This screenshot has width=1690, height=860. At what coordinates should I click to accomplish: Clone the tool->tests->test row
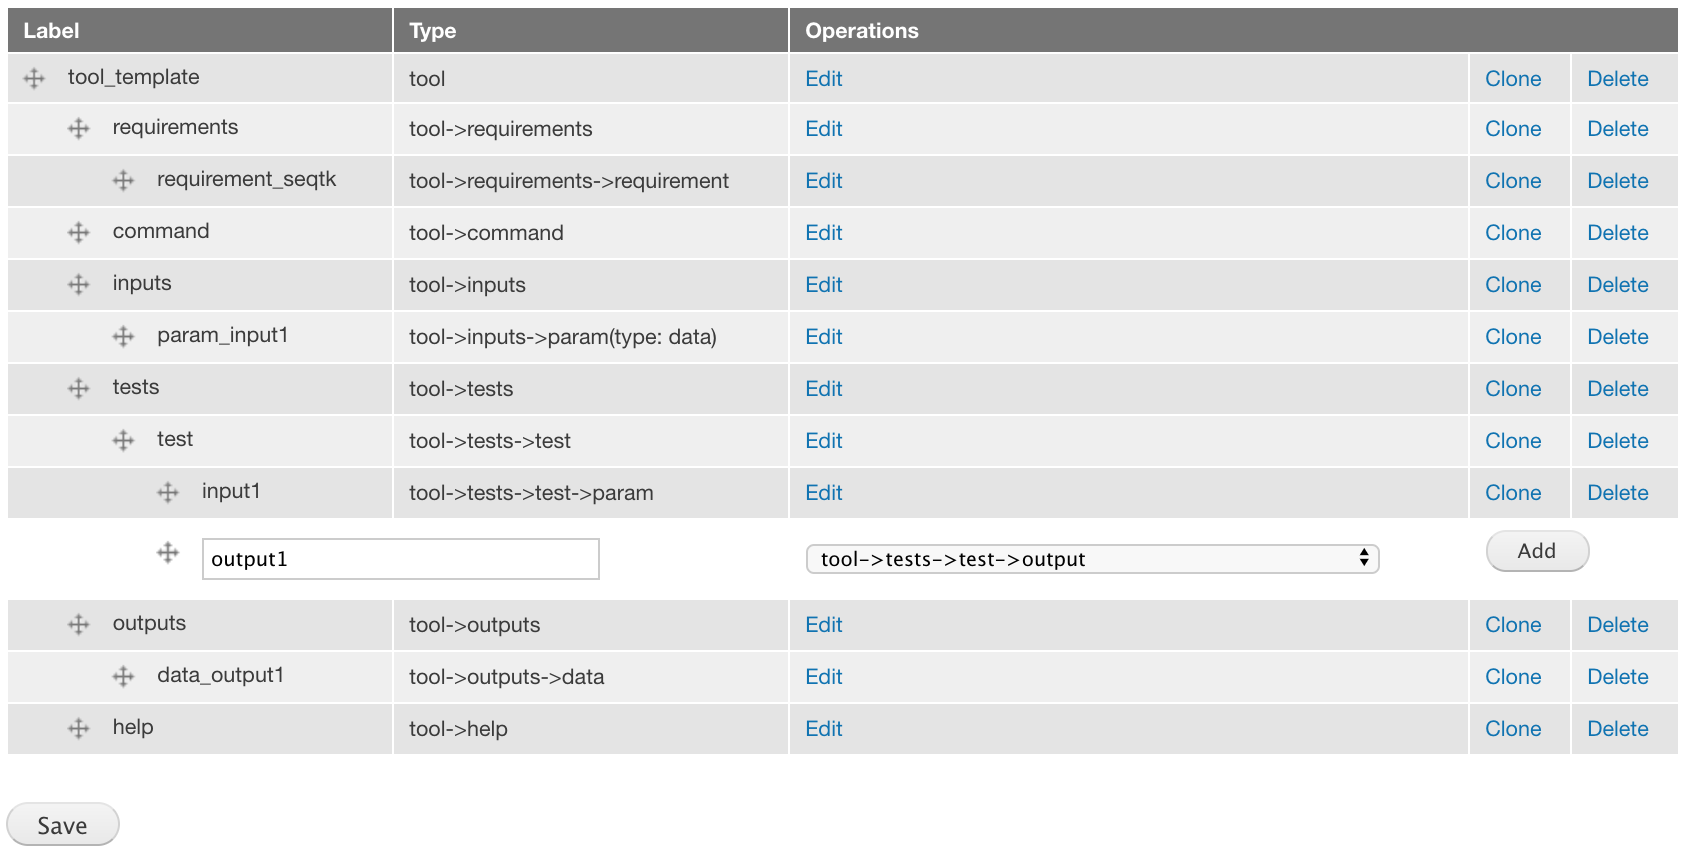point(1513,441)
